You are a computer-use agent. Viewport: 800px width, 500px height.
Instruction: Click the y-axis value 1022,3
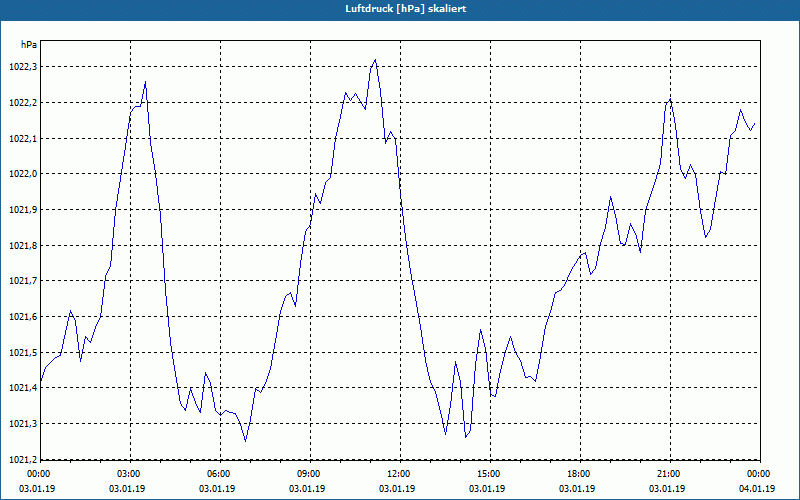click(x=23, y=67)
